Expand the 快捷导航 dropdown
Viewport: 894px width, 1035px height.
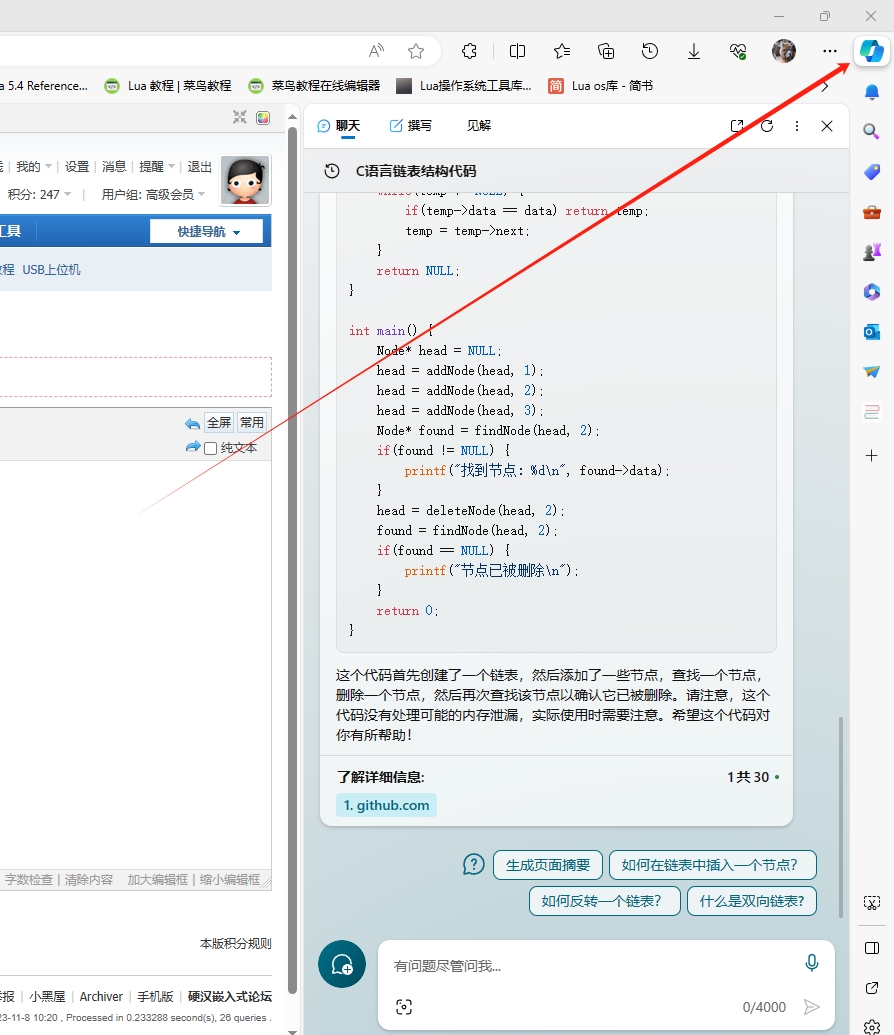click(x=207, y=231)
